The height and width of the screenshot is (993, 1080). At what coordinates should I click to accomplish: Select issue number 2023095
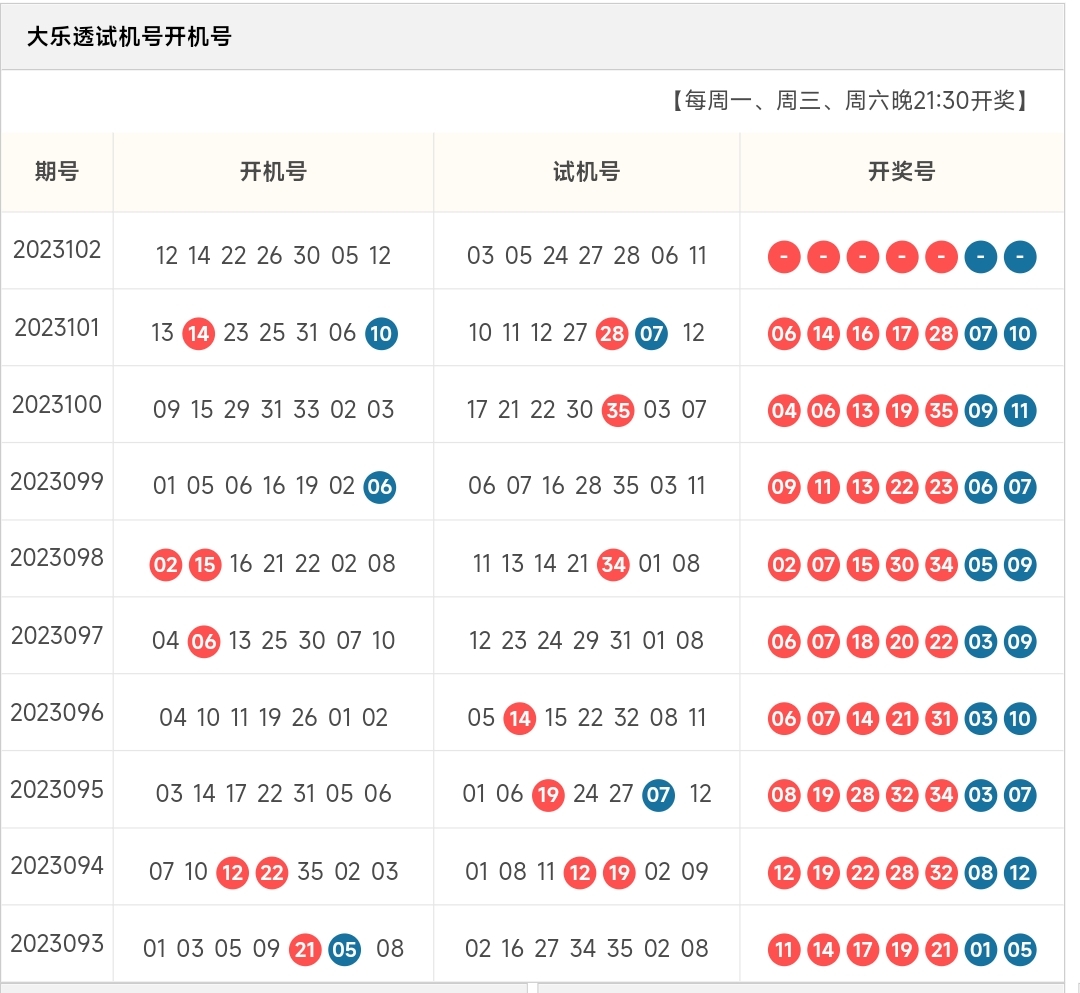(x=57, y=789)
